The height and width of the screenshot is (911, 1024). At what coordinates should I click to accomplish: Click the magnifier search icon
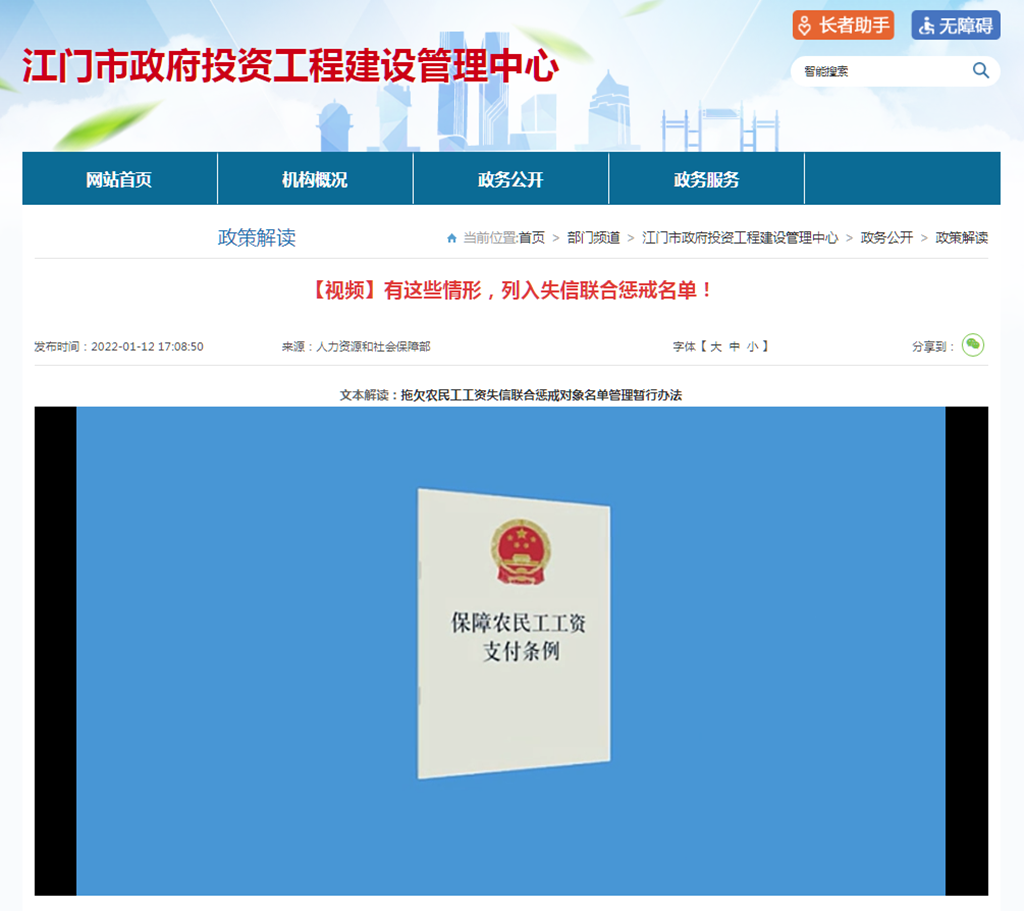(x=980, y=70)
